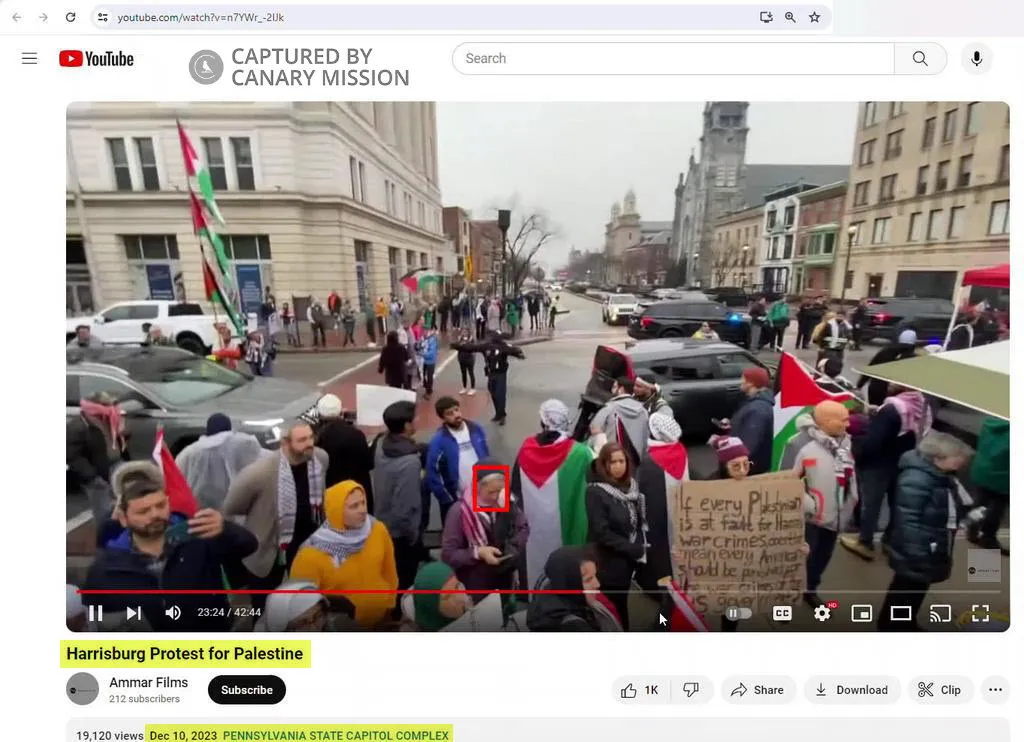Download the video
The image size is (1024, 742).
tap(852, 690)
